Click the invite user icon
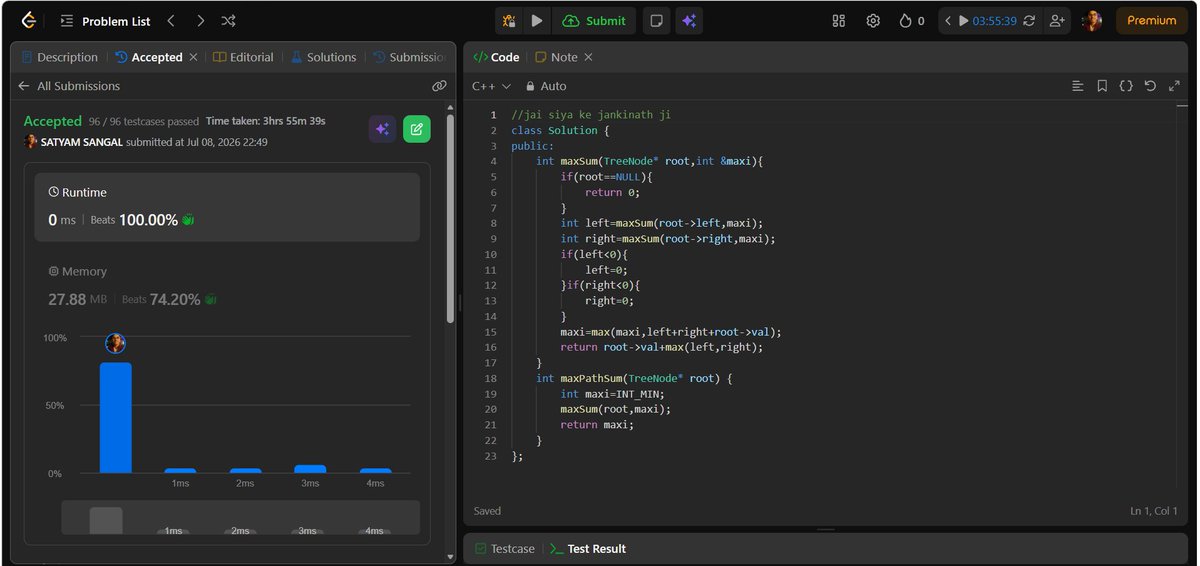Viewport: 1200px width, 566px height. click(1057, 21)
